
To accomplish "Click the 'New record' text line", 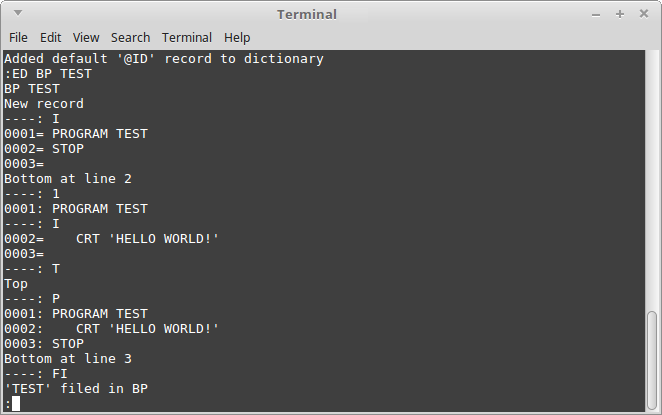I will 44,104.
